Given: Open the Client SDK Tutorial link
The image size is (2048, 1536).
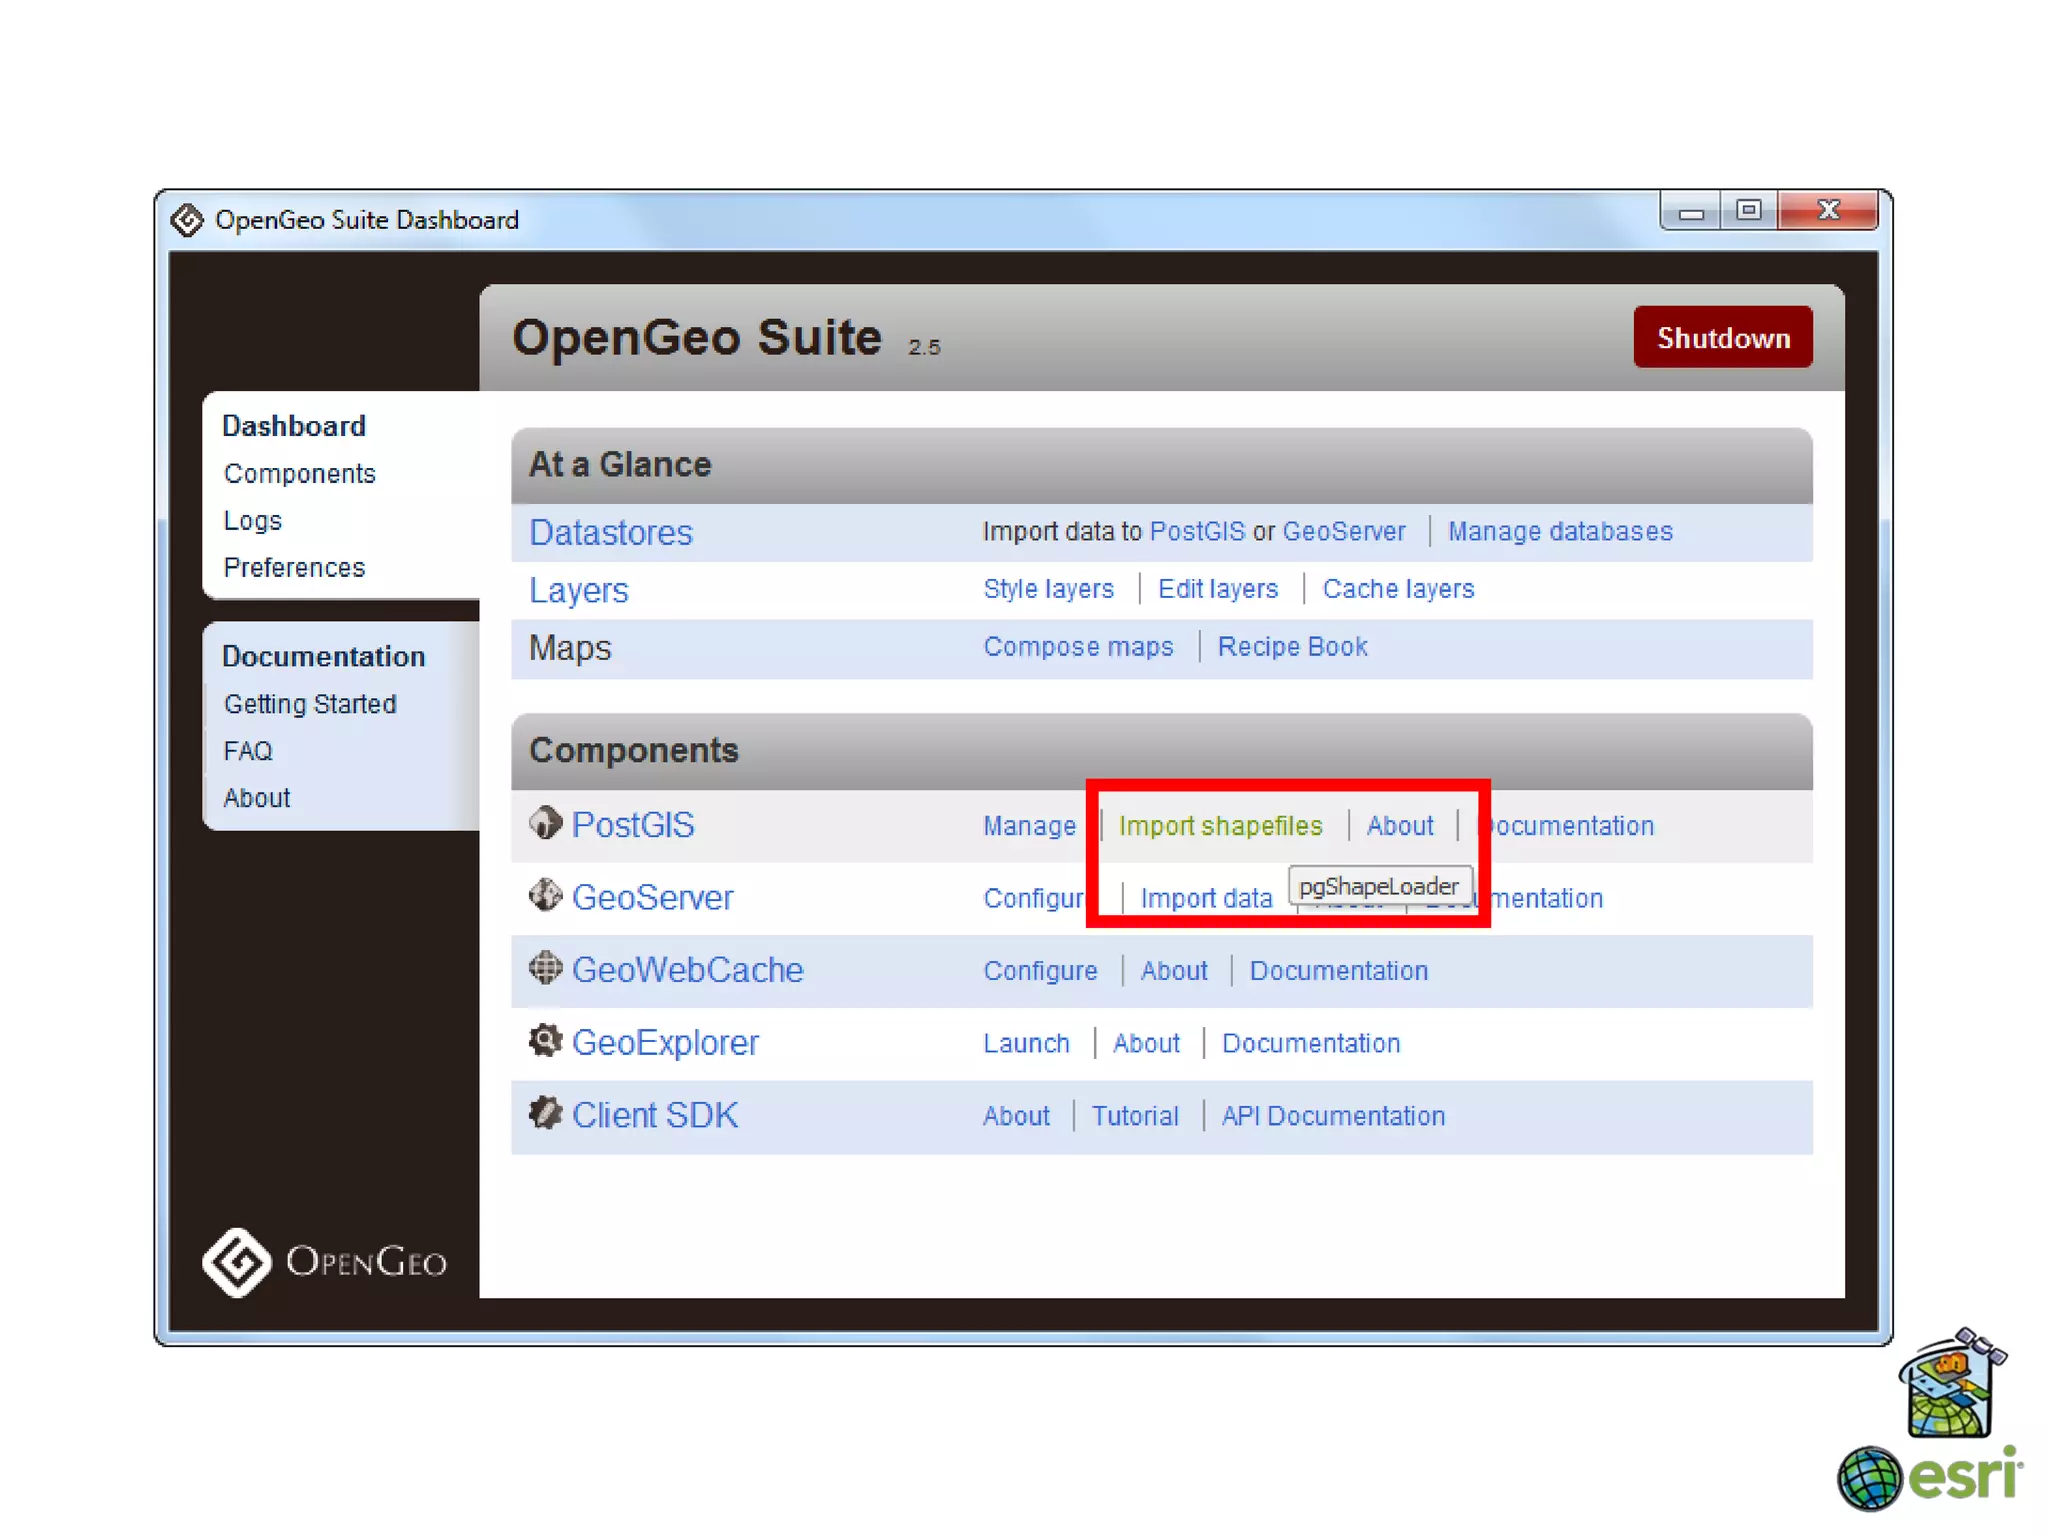Looking at the screenshot, I should pos(1135,1116).
